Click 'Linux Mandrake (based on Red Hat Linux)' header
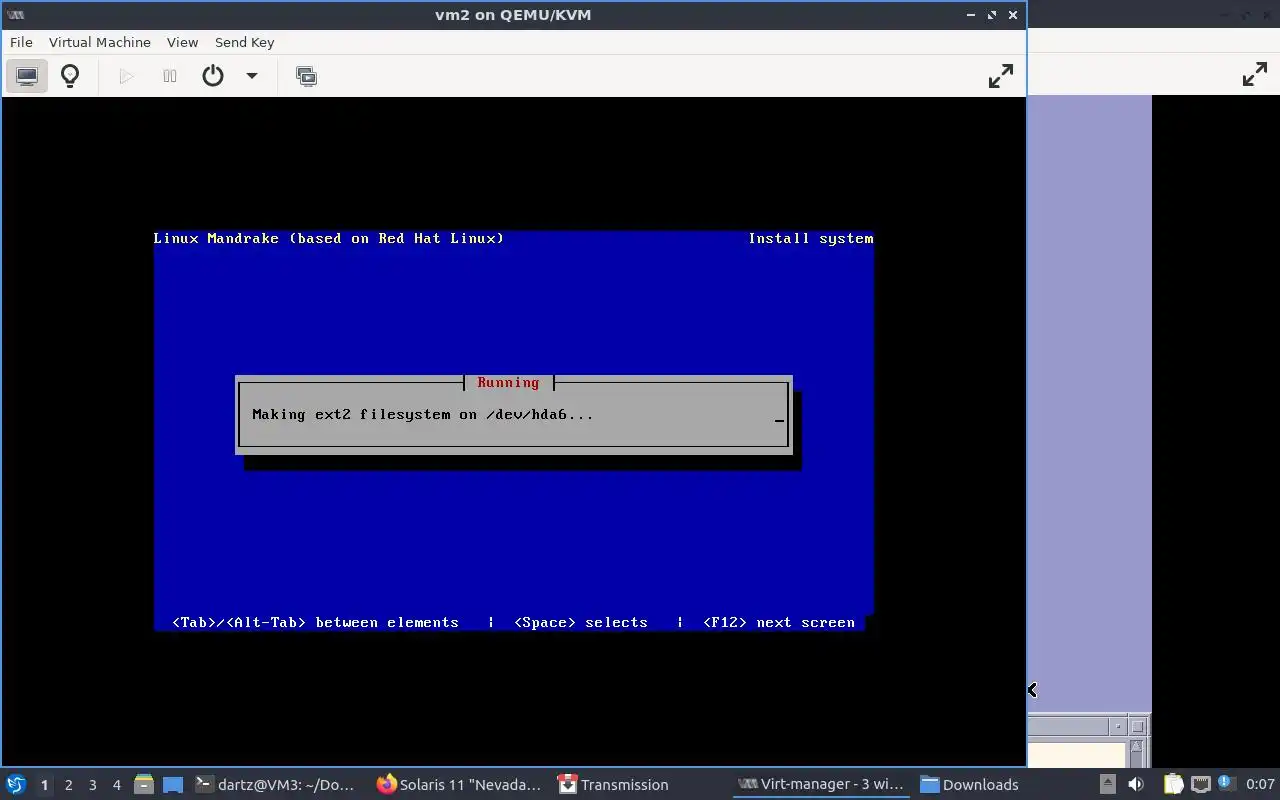 (x=329, y=238)
